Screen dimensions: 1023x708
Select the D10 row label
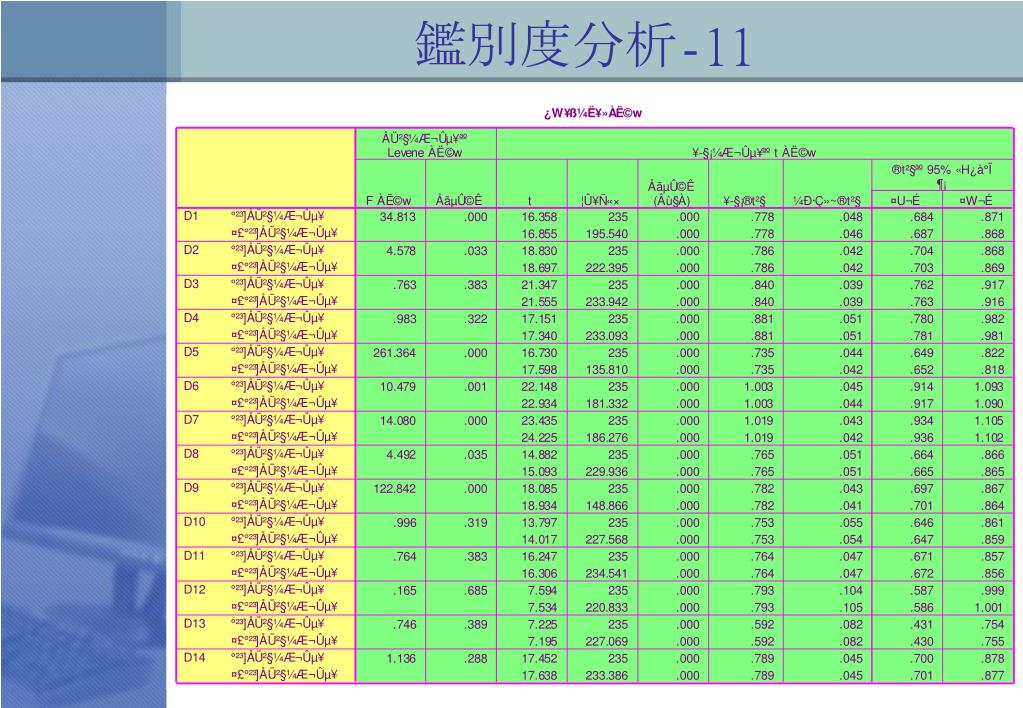194,521
